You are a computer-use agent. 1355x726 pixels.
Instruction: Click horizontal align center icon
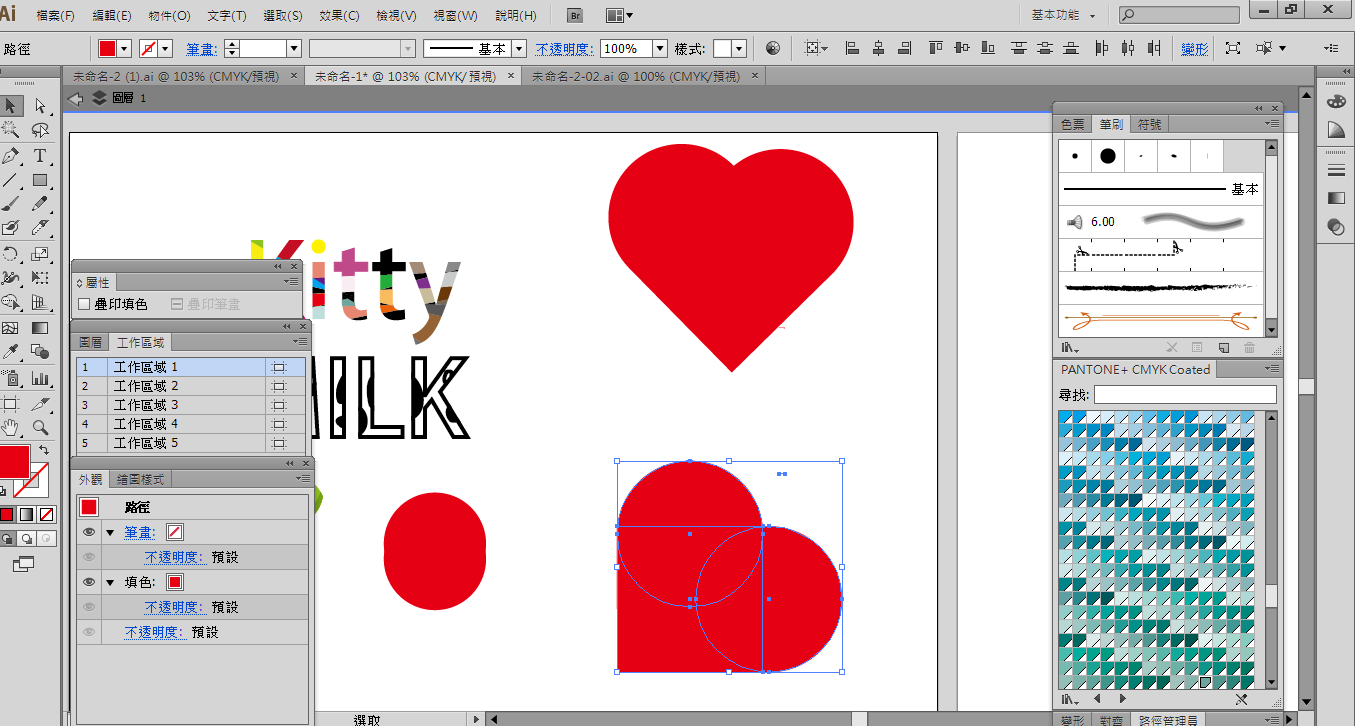point(878,48)
